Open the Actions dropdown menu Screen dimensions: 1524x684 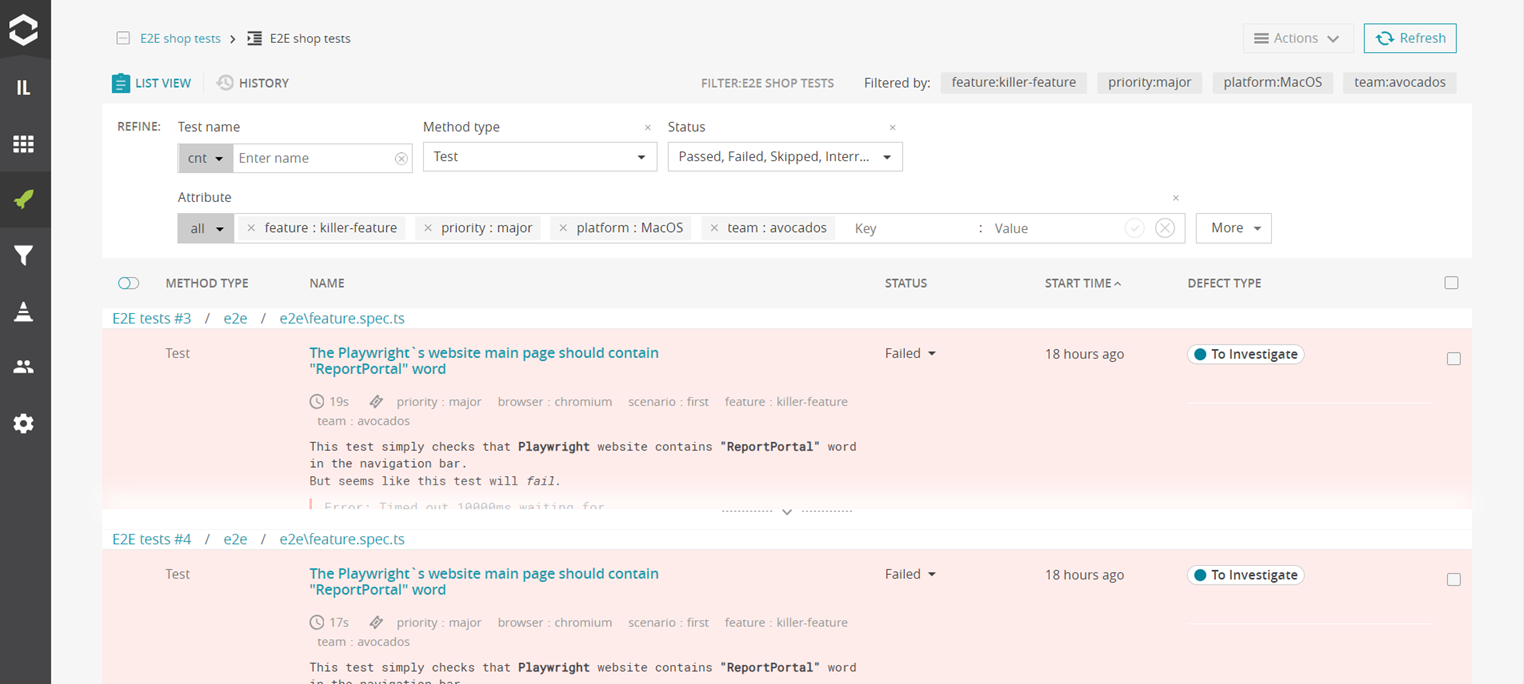(x=1298, y=38)
